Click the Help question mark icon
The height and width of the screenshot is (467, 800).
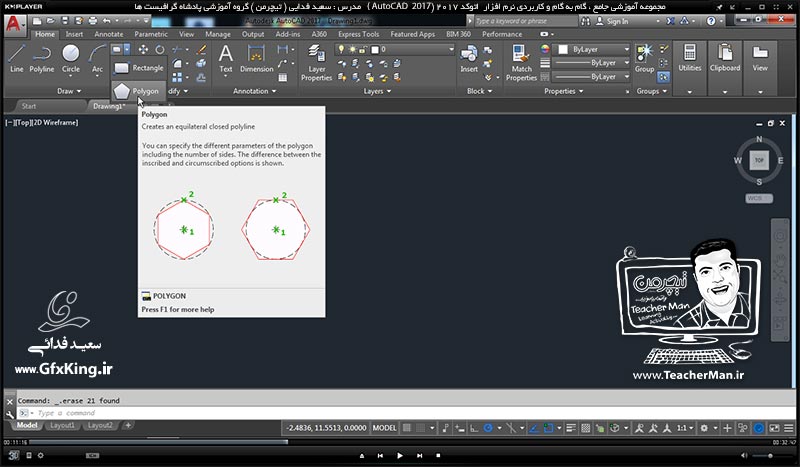[711, 21]
